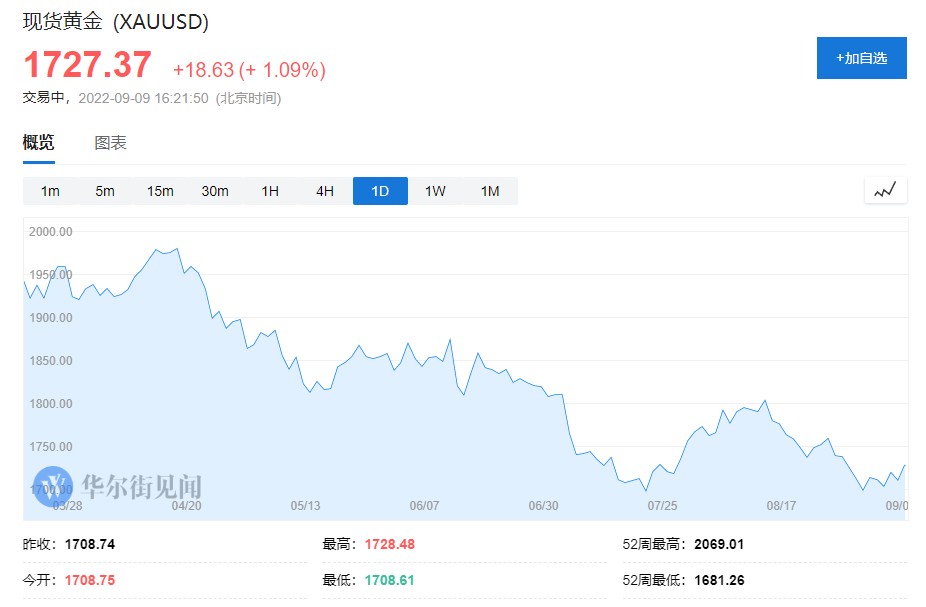The height and width of the screenshot is (607, 926).
Task: Choose the 4H chart interval
Action: 325,191
